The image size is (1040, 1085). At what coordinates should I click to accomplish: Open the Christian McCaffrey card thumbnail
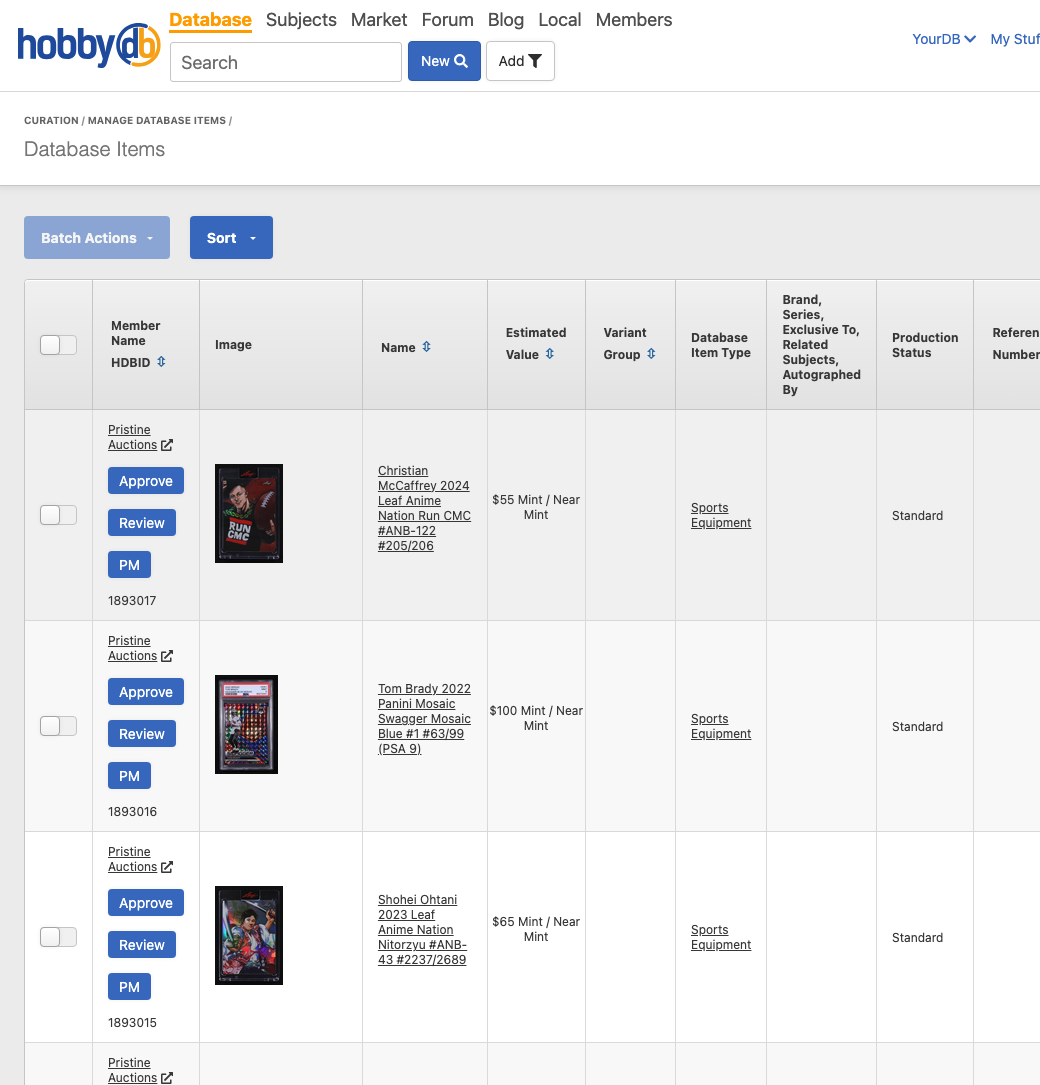click(x=249, y=513)
